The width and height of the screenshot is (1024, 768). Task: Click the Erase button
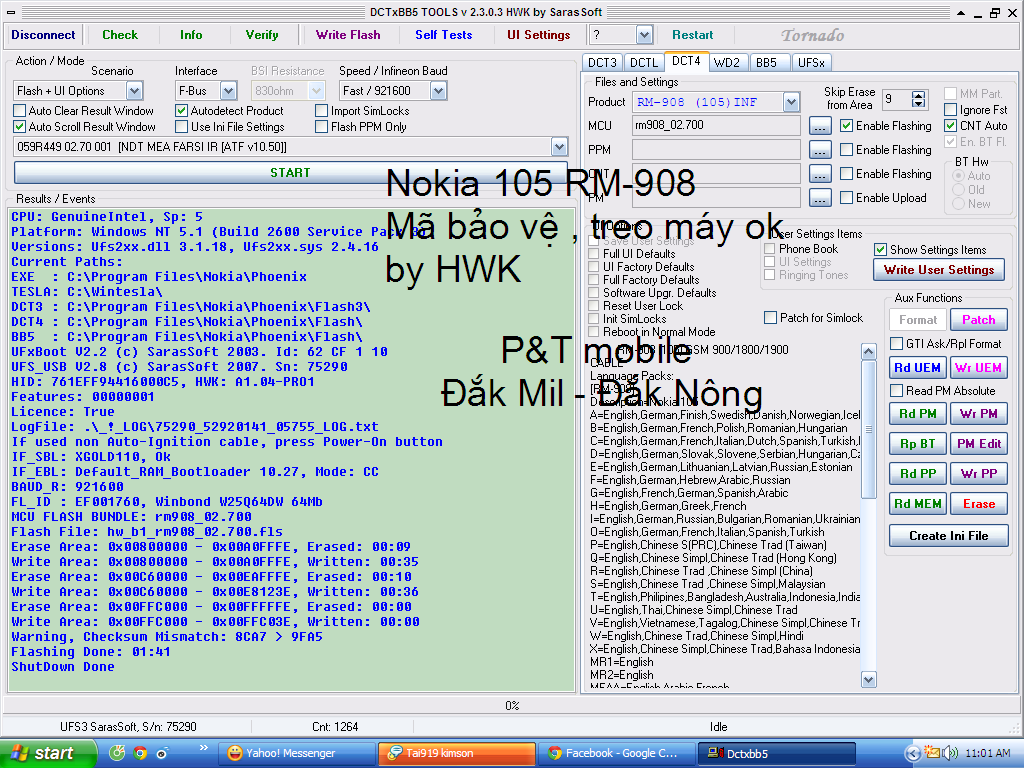(978, 504)
